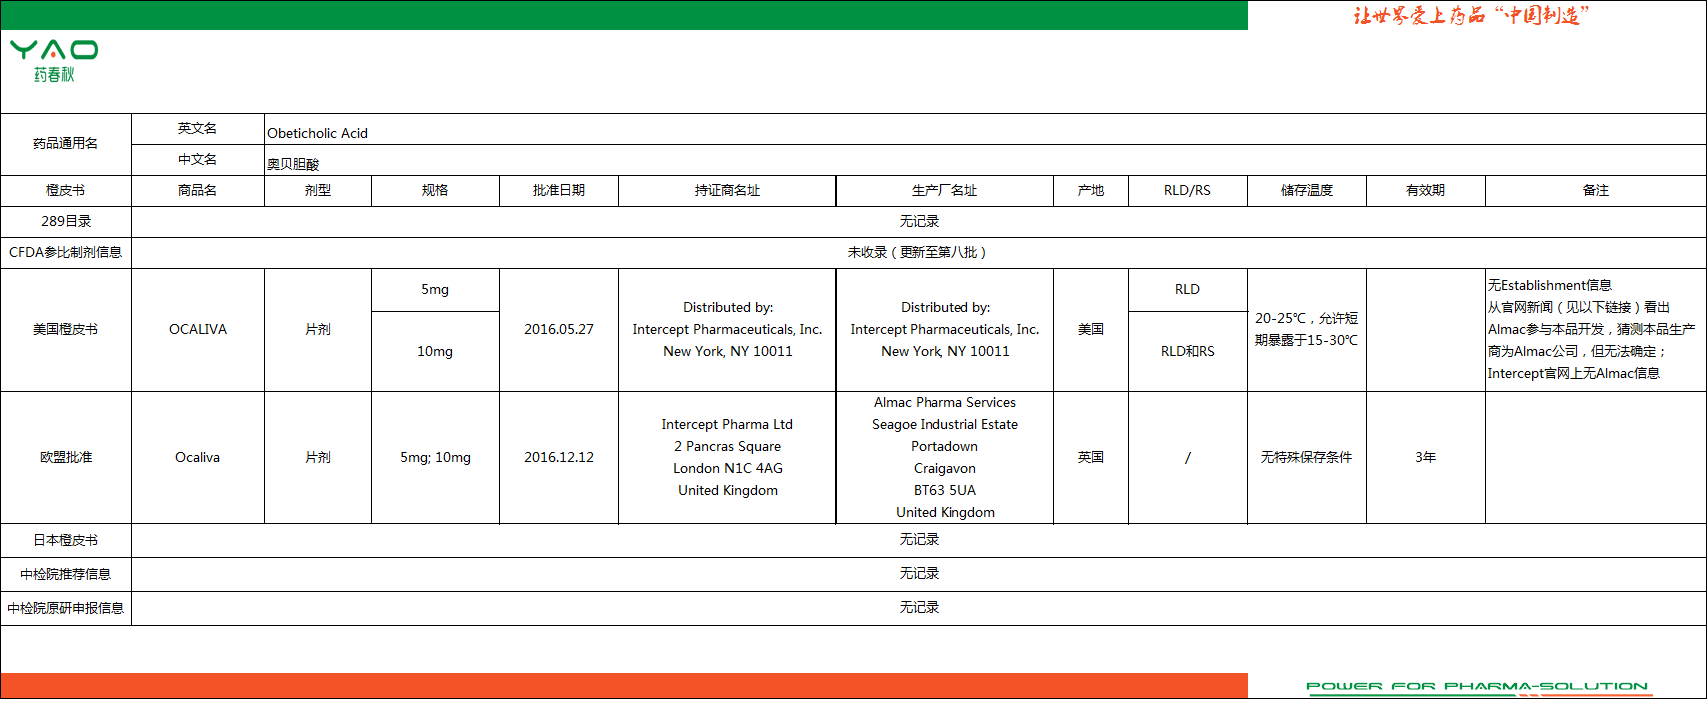Click the uppercase OCALIVA trade name cell
1708x720 pixels.
pos(198,330)
